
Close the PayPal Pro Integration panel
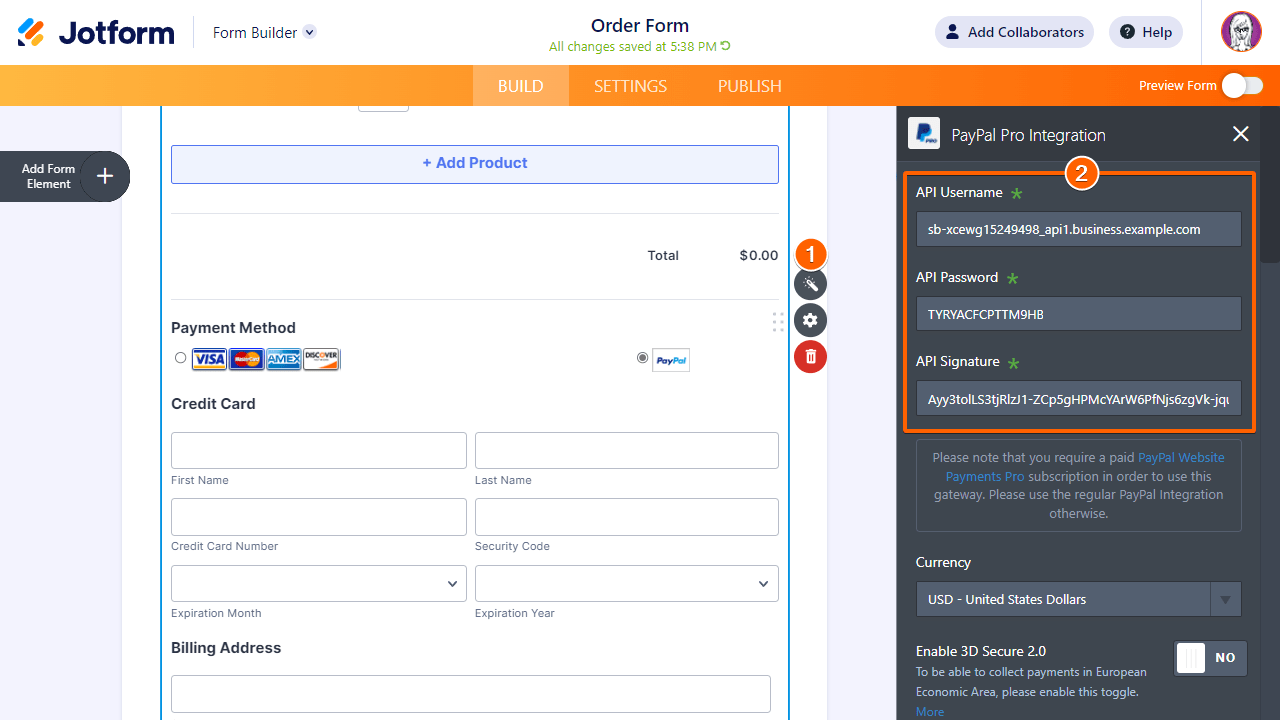[x=1241, y=134]
